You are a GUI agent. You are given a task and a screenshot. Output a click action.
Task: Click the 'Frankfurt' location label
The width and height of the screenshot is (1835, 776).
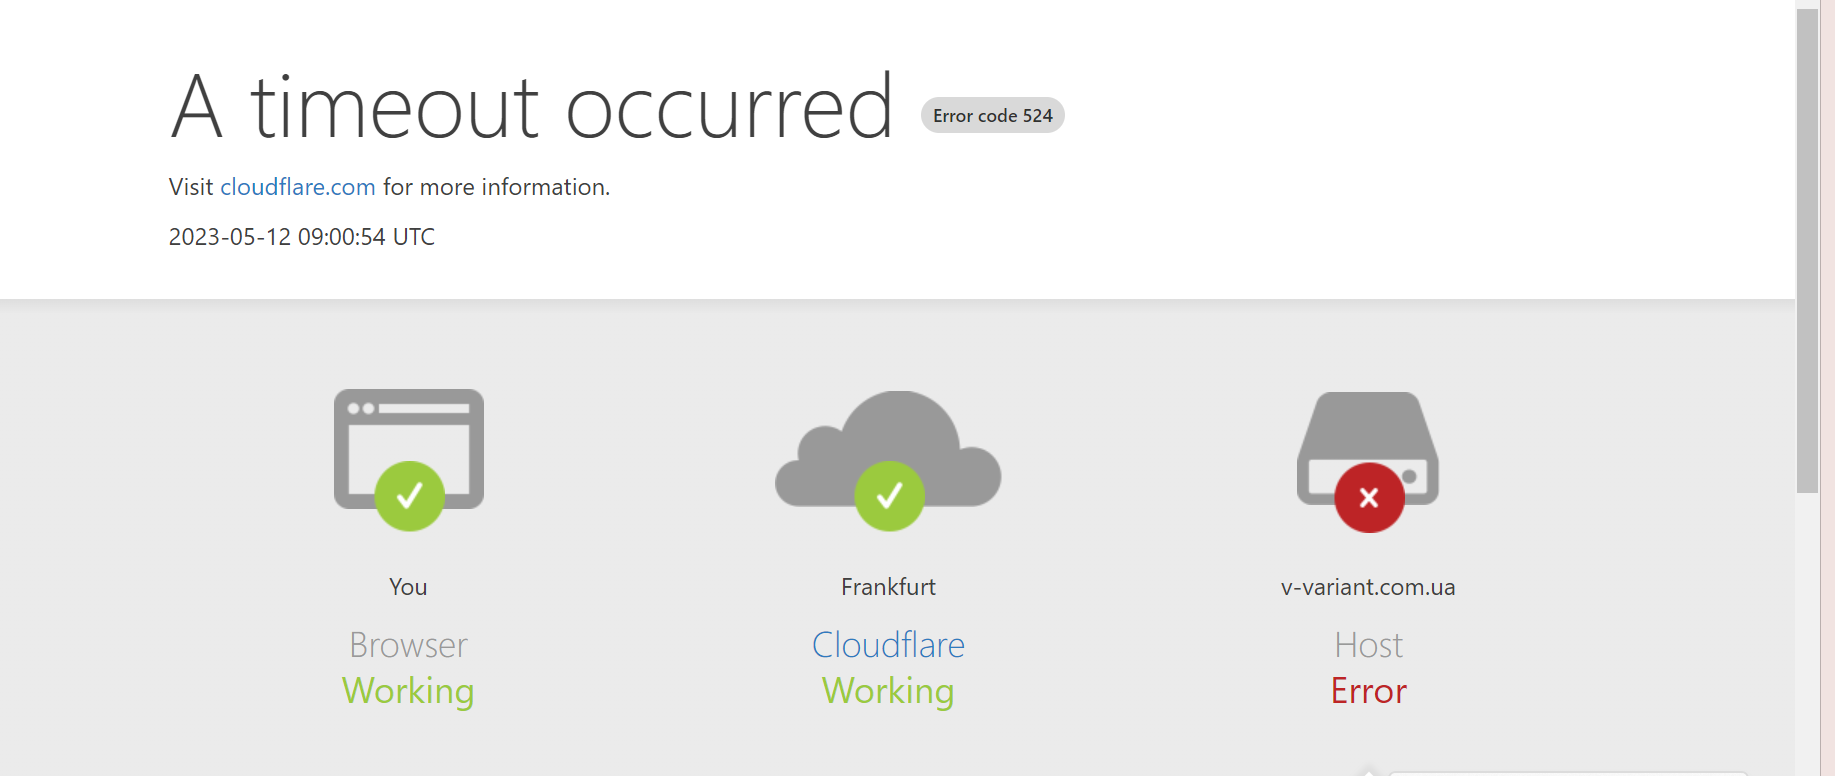[888, 587]
